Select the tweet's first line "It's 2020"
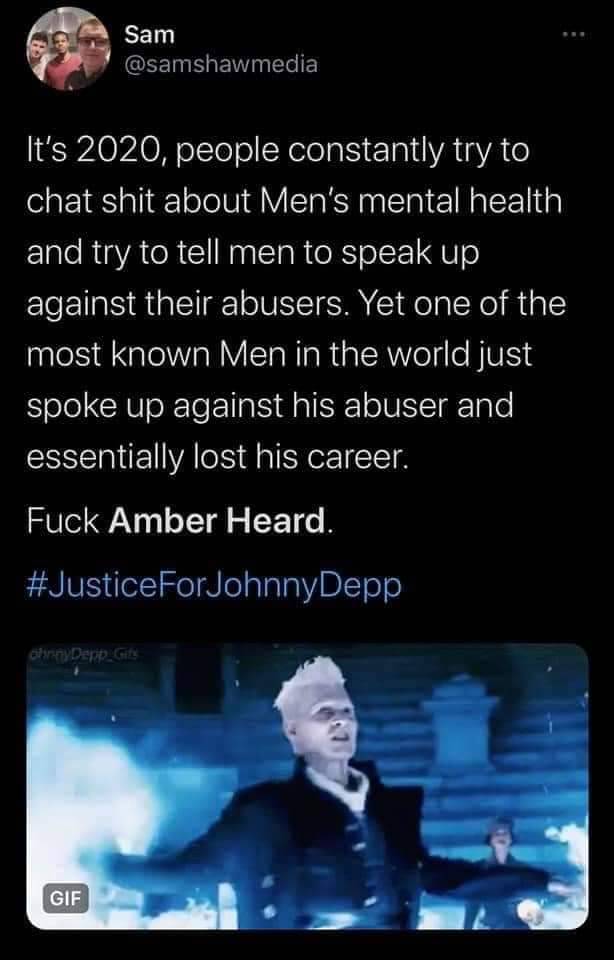This screenshot has height=960, width=614. click(93, 151)
